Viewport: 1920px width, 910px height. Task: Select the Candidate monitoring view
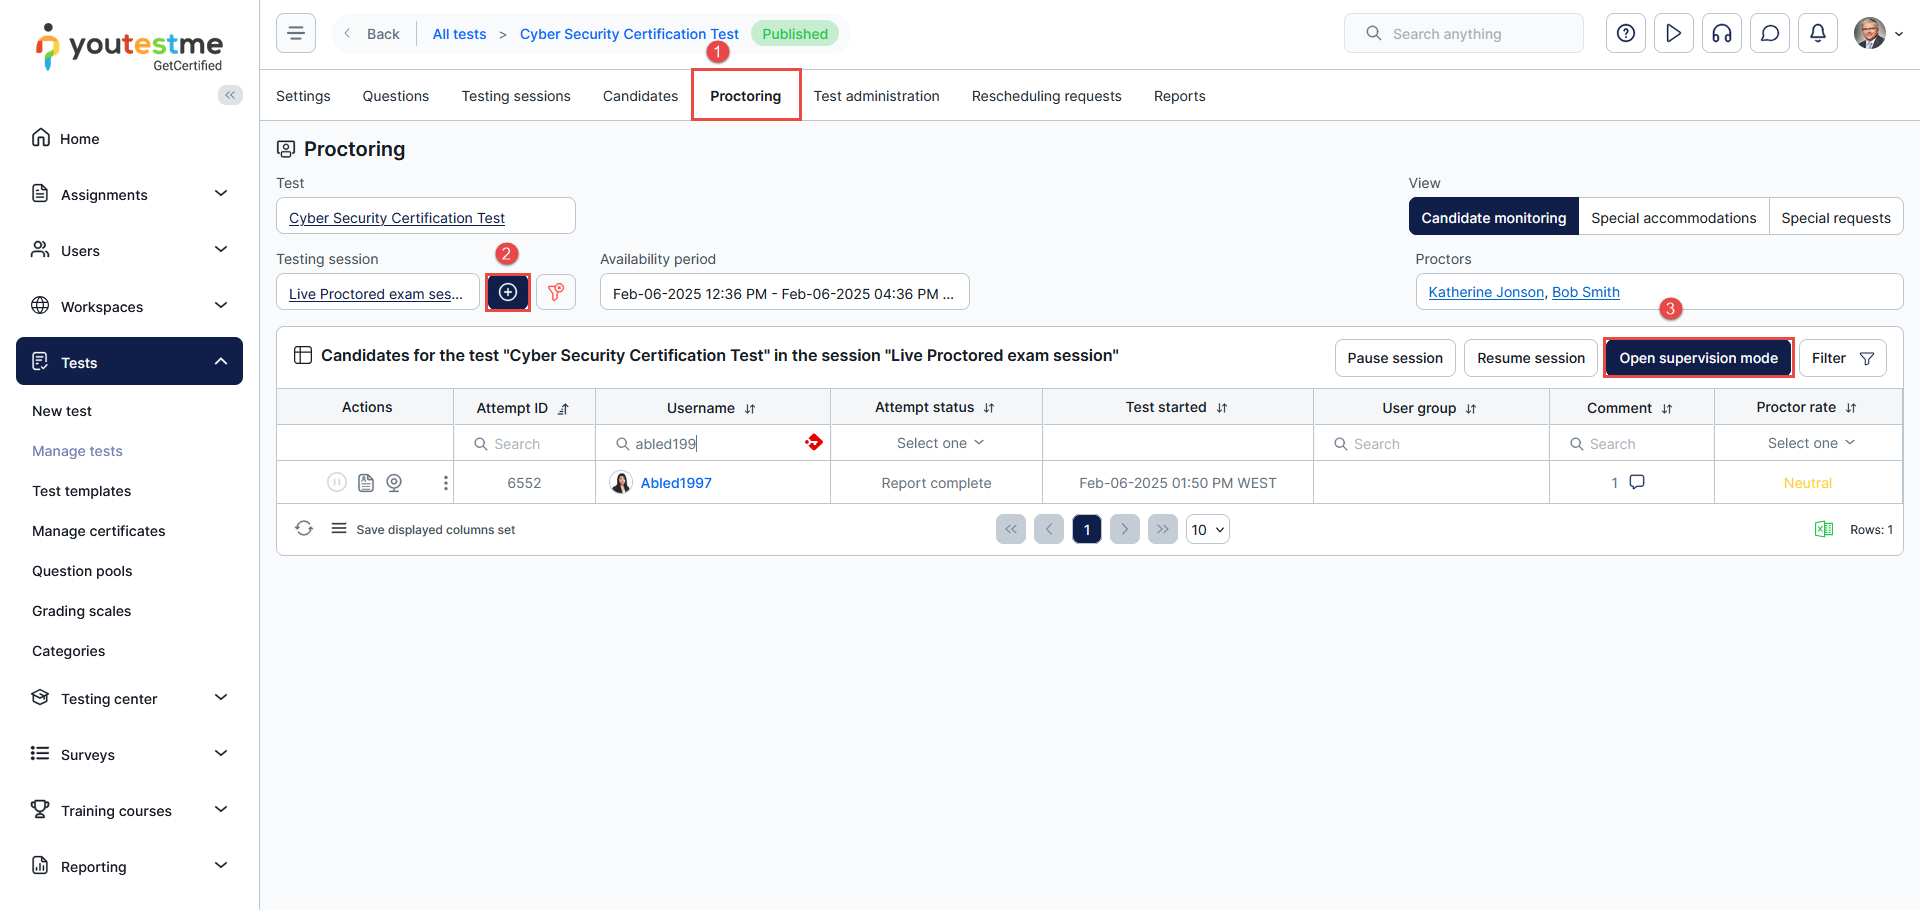(x=1493, y=217)
